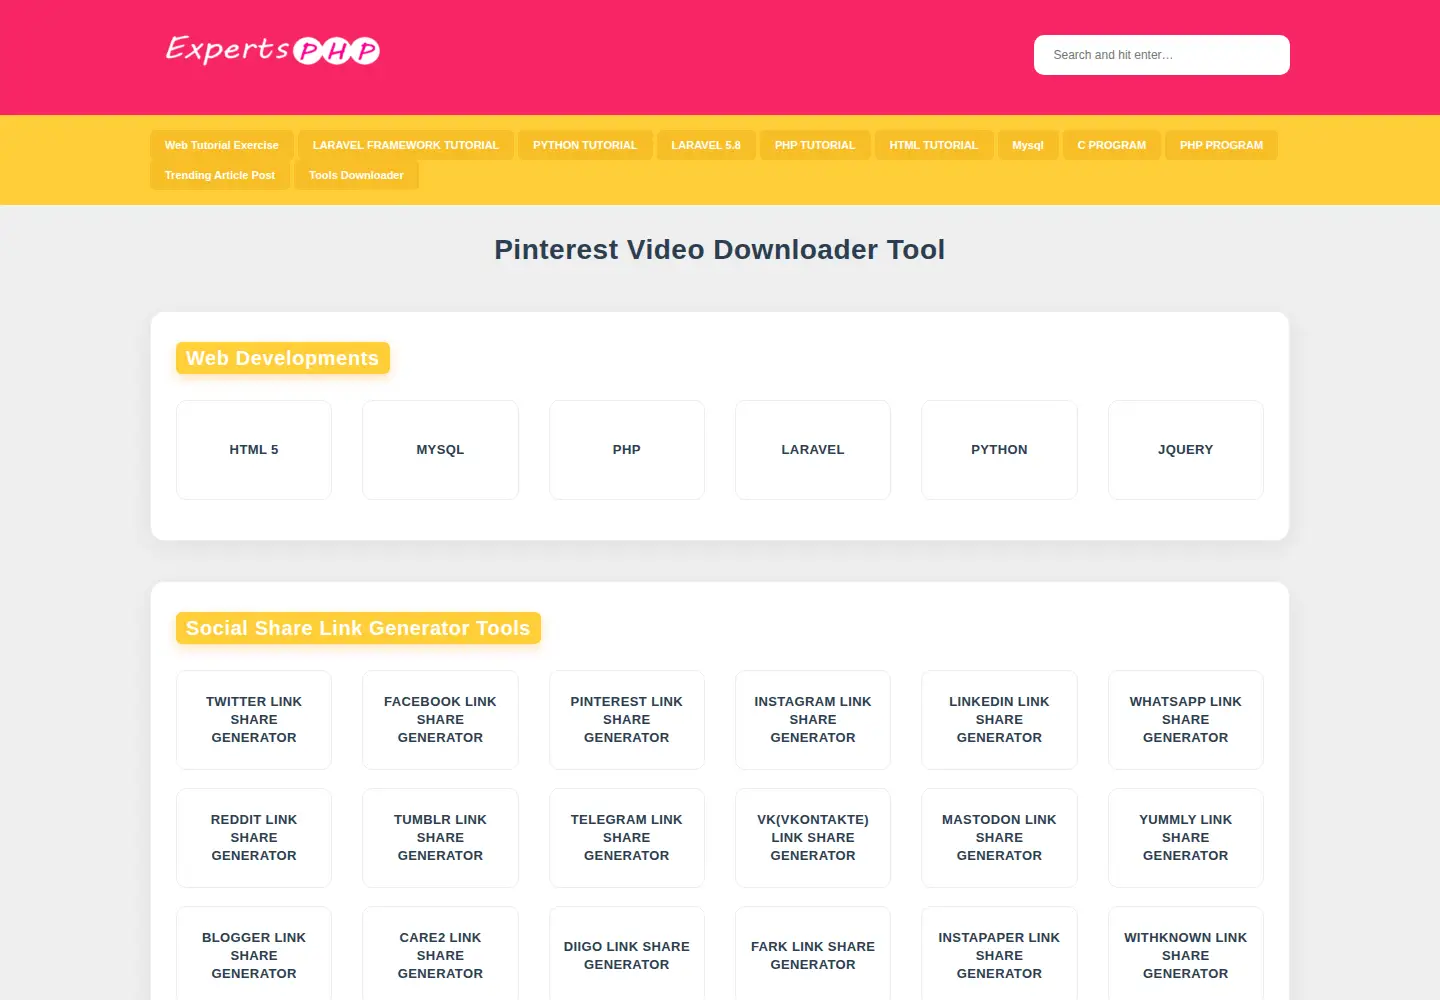Open Telegram Link Share Generator
Viewport: 1440px width, 1000px height.
pos(627,838)
